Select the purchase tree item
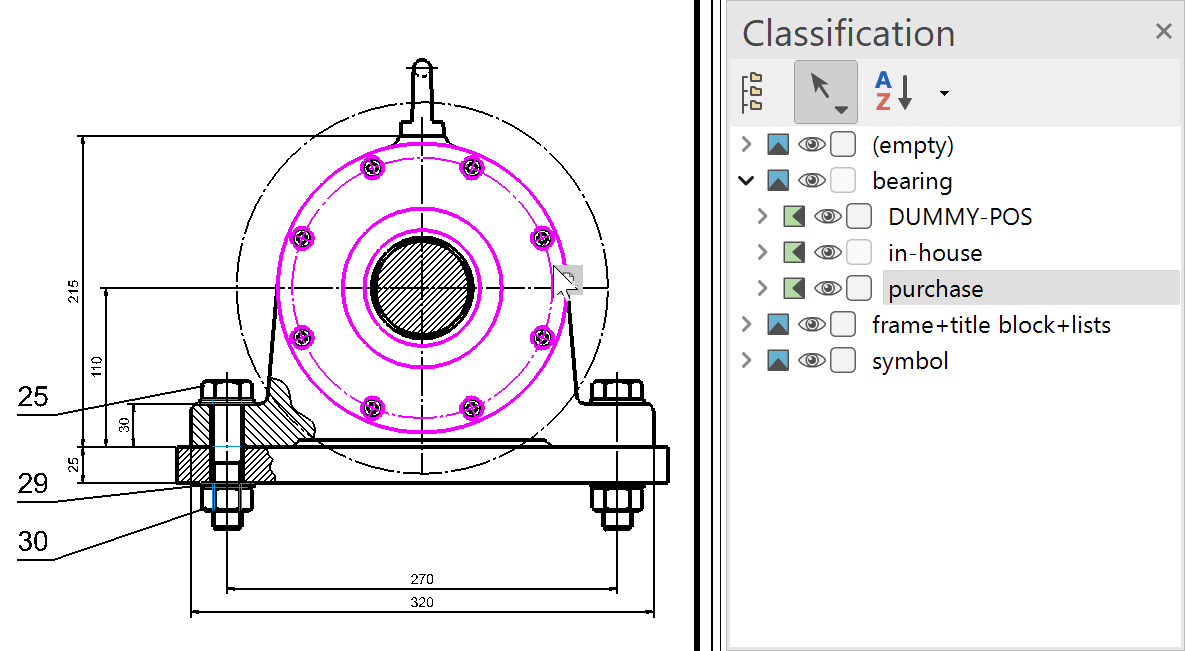Screen dimensions: 1185x651 936,289
